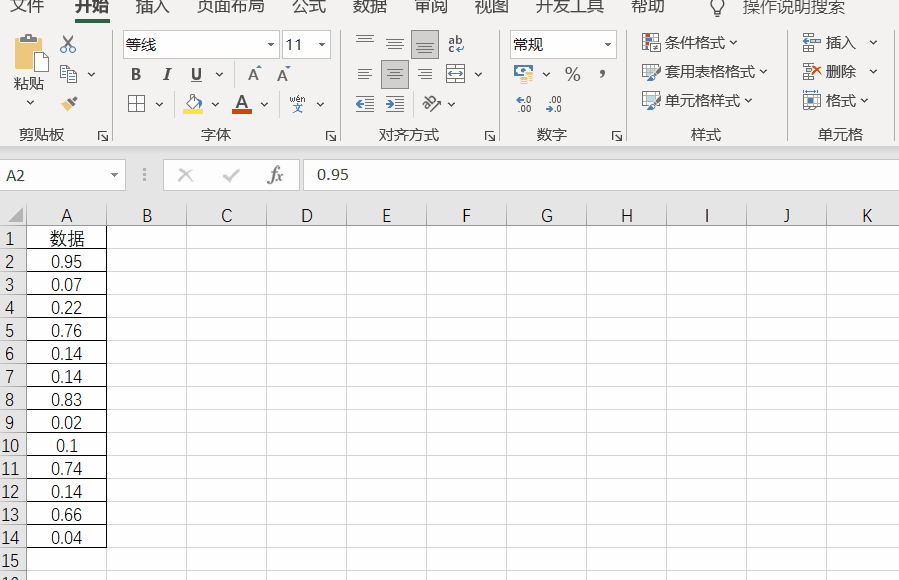Apply yellow fill color bucket
This screenshot has height=580, width=899.
(x=193, y=104)
